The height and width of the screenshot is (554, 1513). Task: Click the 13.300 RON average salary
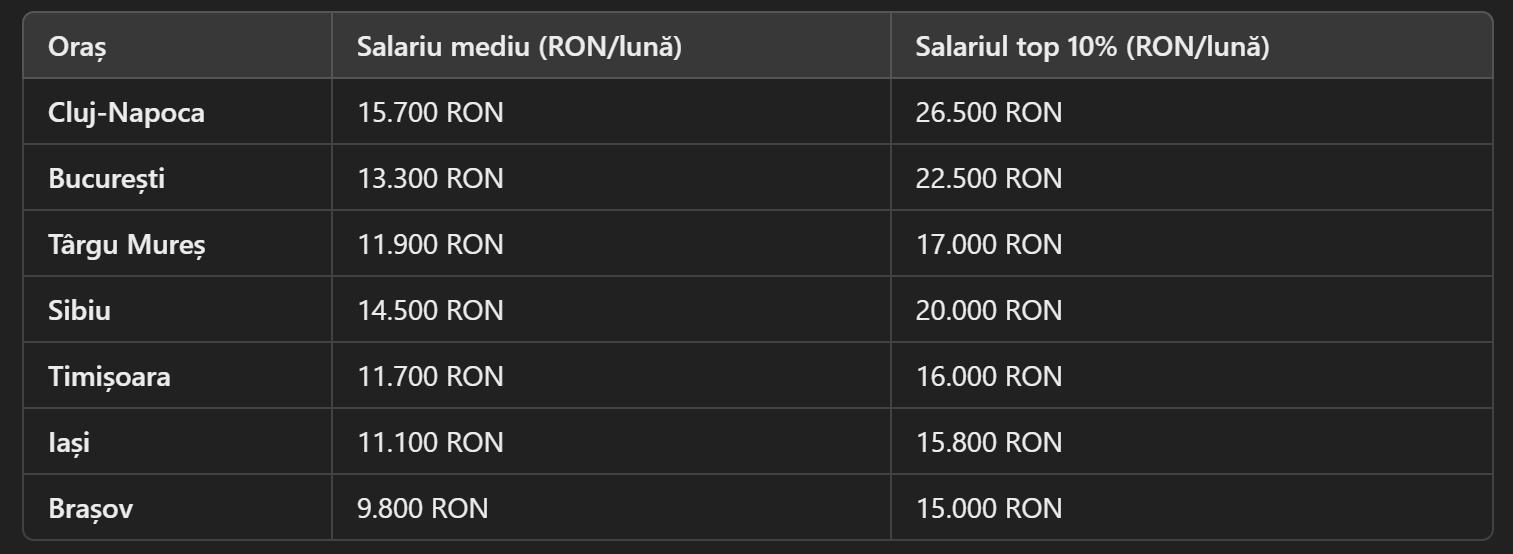click(x=430, y=179)
